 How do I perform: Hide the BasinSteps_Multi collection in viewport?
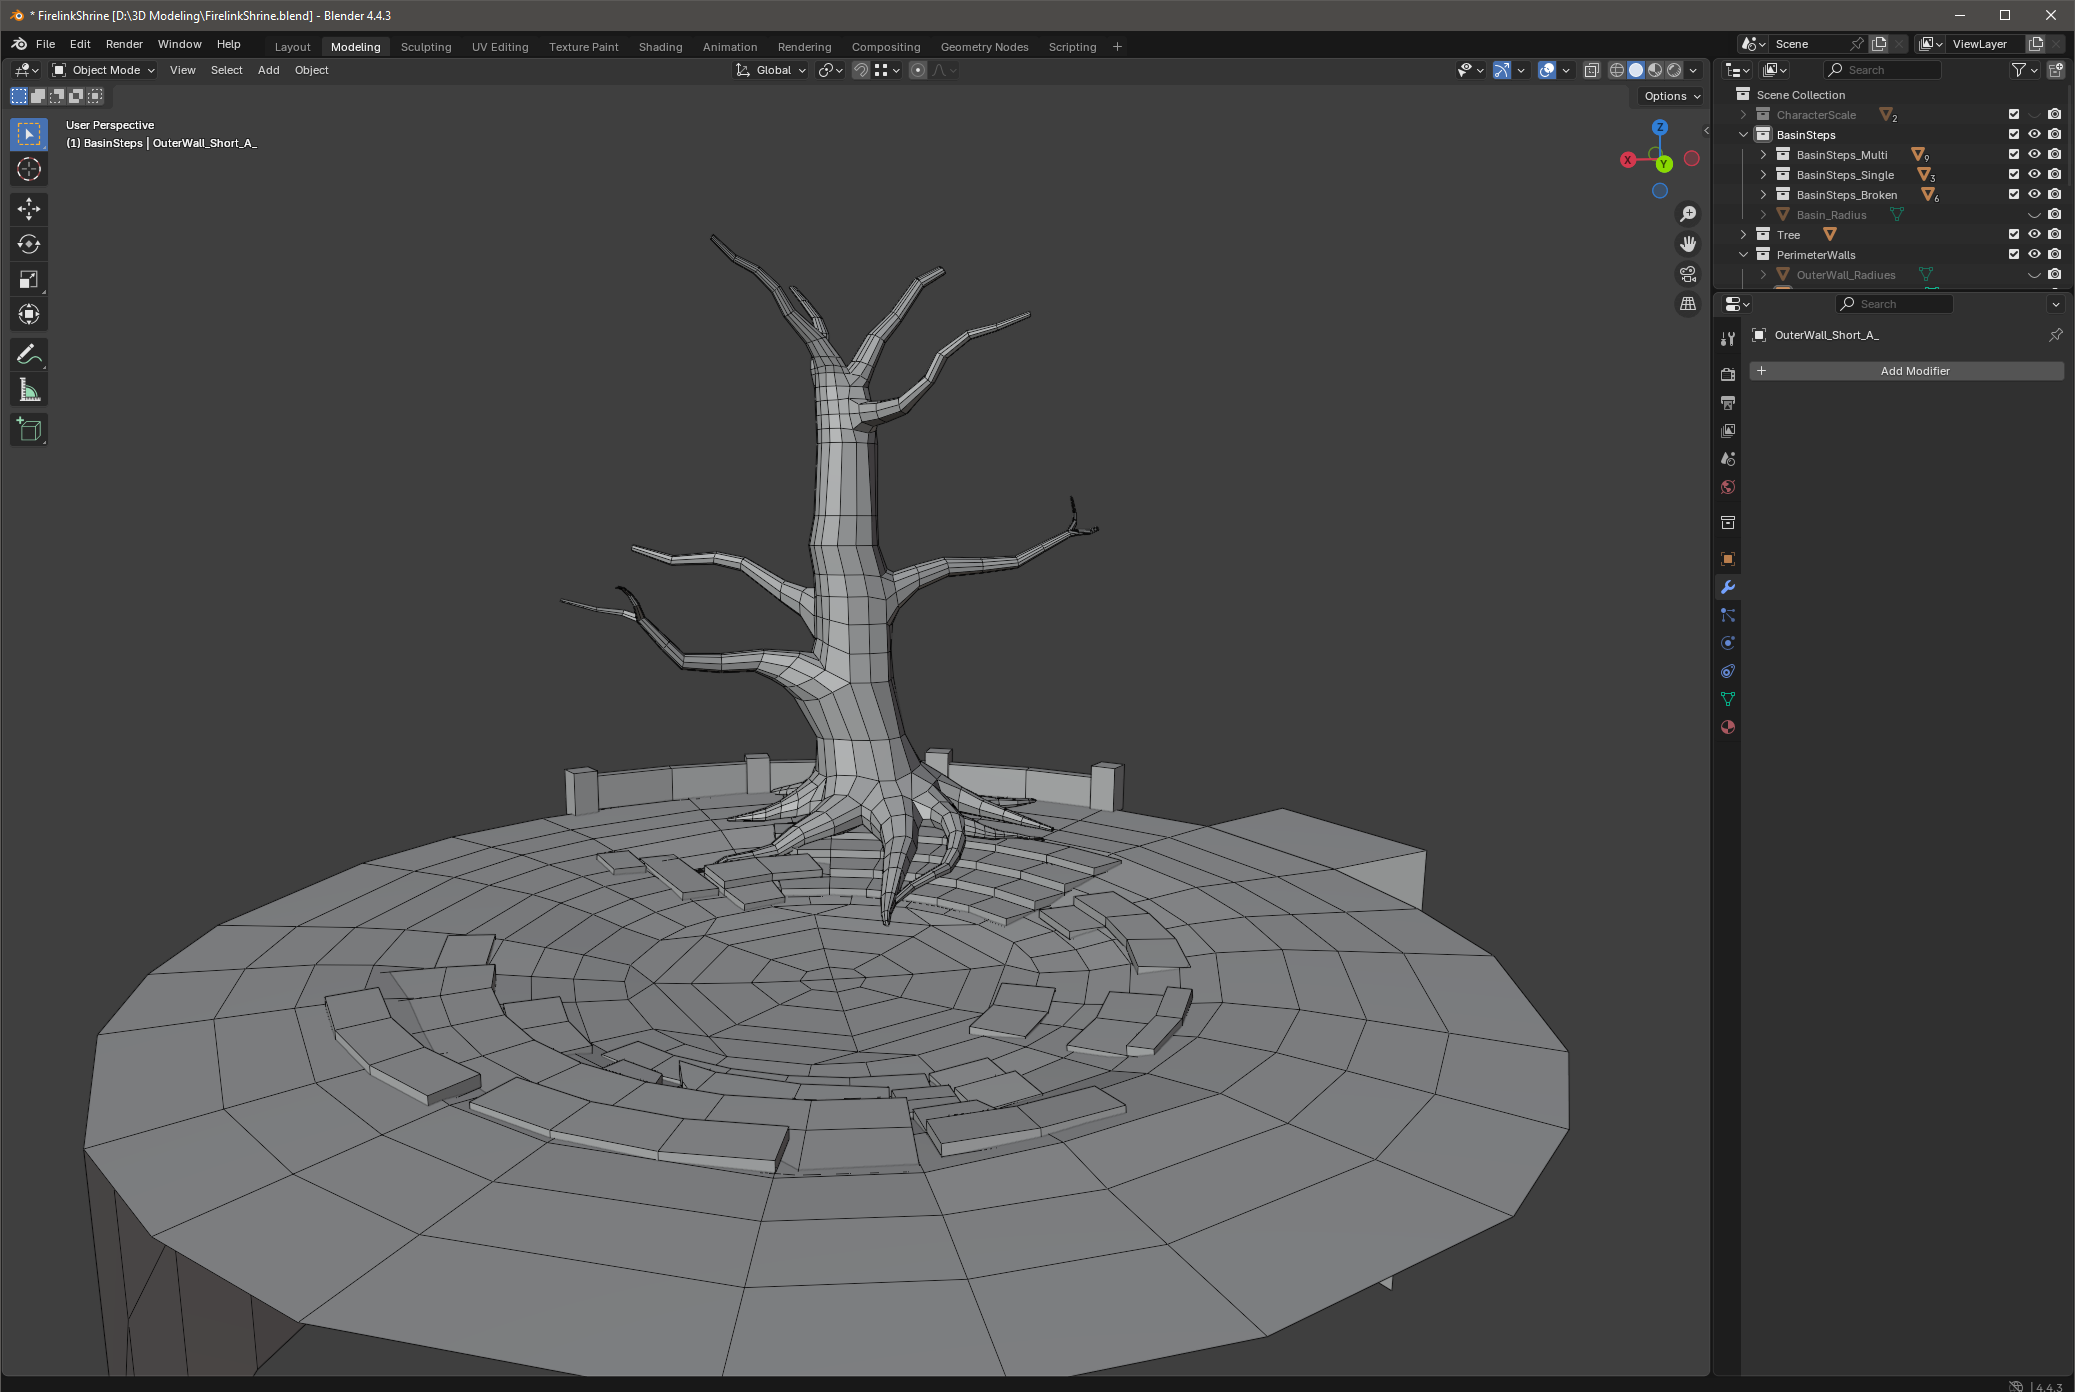point(2034,154)
